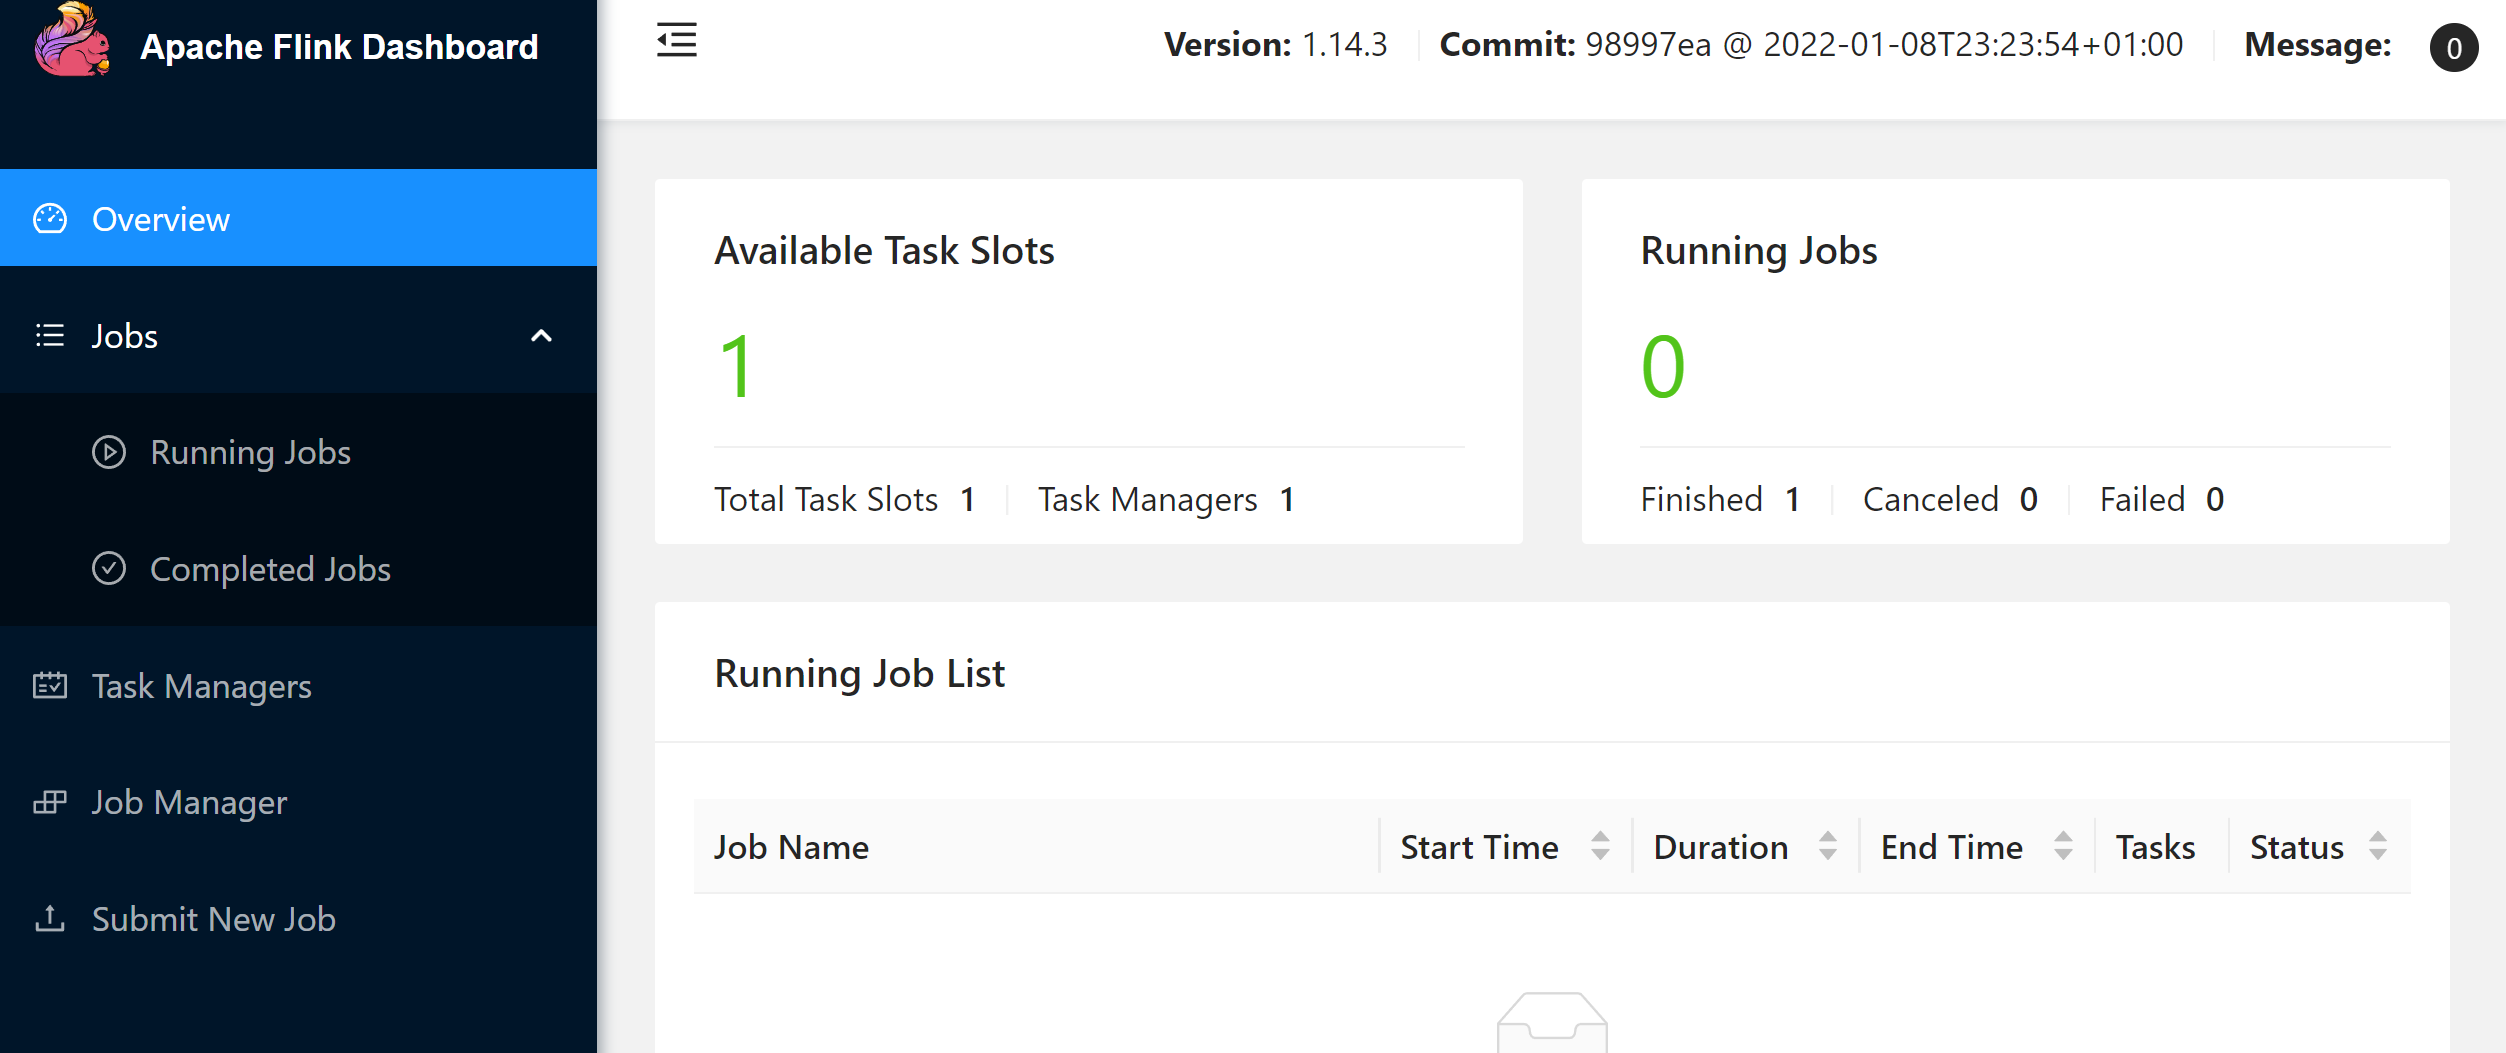Collapse the Jobs submenu chevron
The image size is (2506, 1053).
tap(541, 336)
